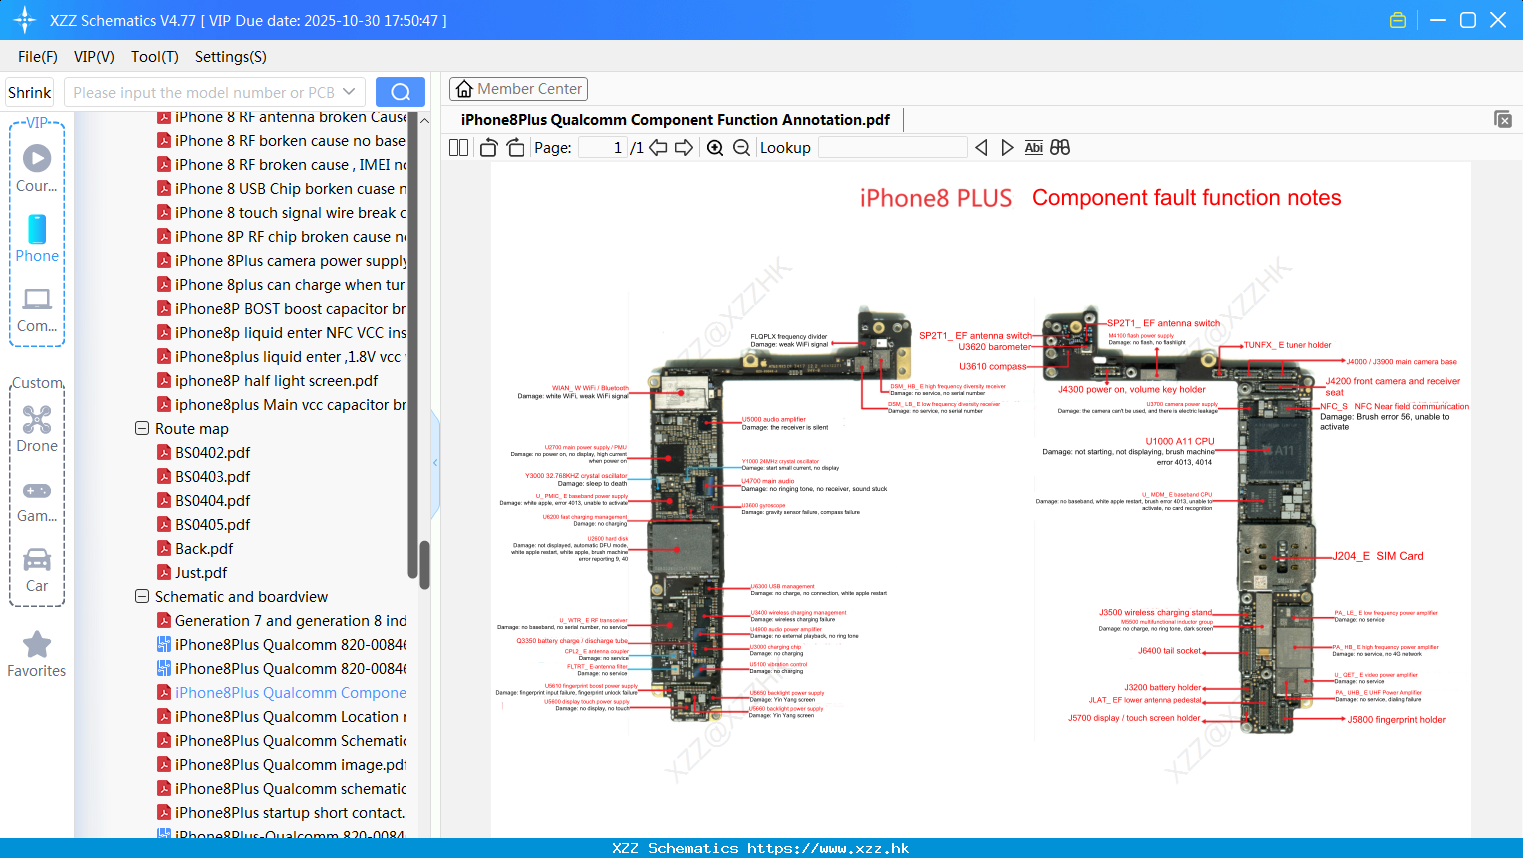Open BS0403.pdf
This screenshot has width=1523, height=858.
tap(212, 477)
